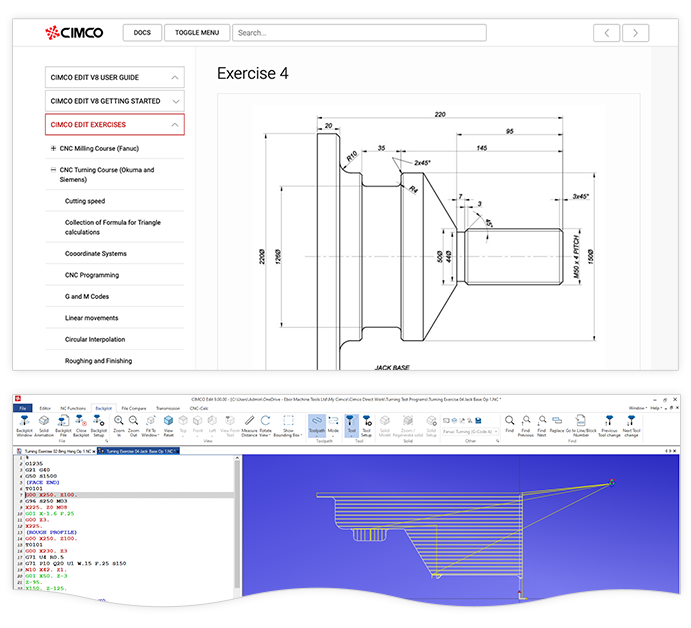Image resolution: width=691 pixels, height=628 pixels.
Task: Select the Backplot ribbon tab
Action: click(x=104, y=408)
